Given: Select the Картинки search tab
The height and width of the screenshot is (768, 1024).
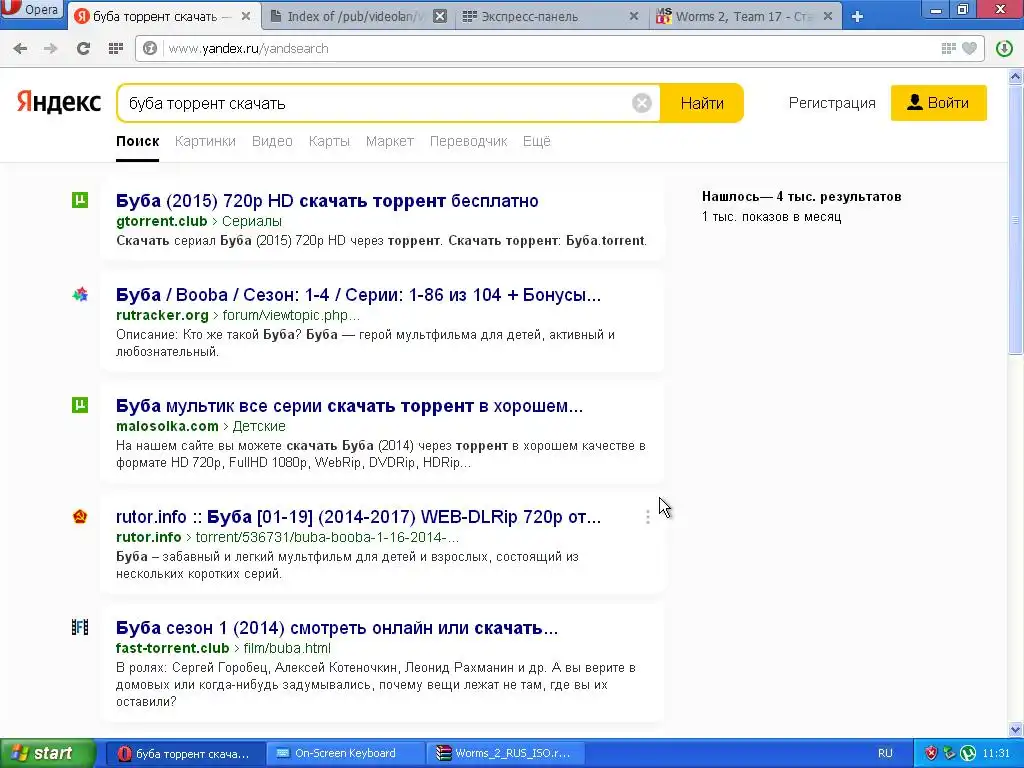Looking at the screenshot, I should [205, 141].
